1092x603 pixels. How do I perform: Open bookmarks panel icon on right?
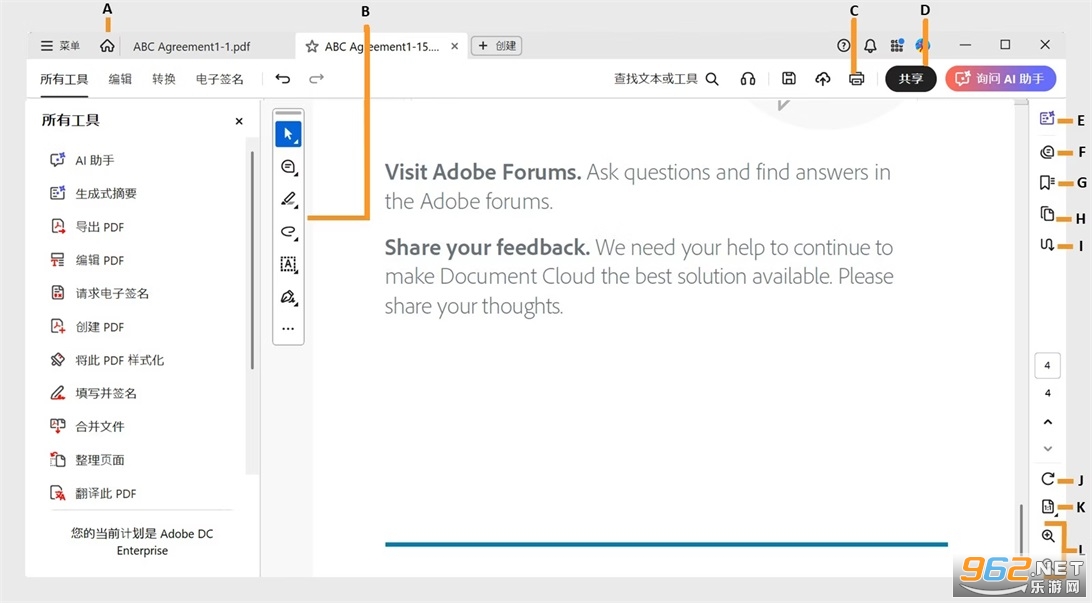1047,182
